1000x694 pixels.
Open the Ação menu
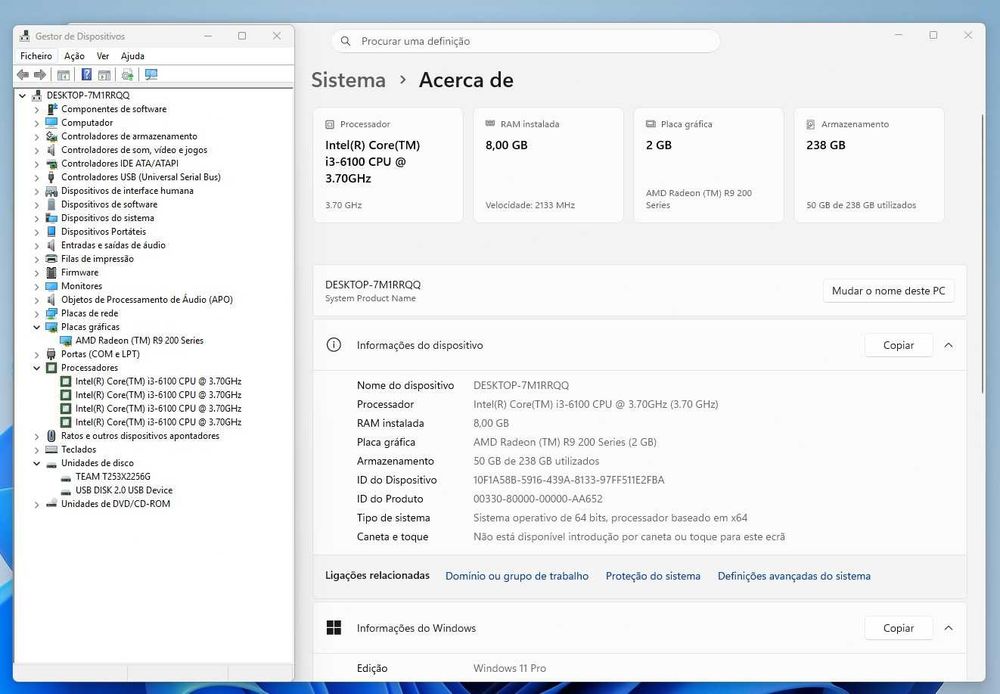tap(74, 56)
